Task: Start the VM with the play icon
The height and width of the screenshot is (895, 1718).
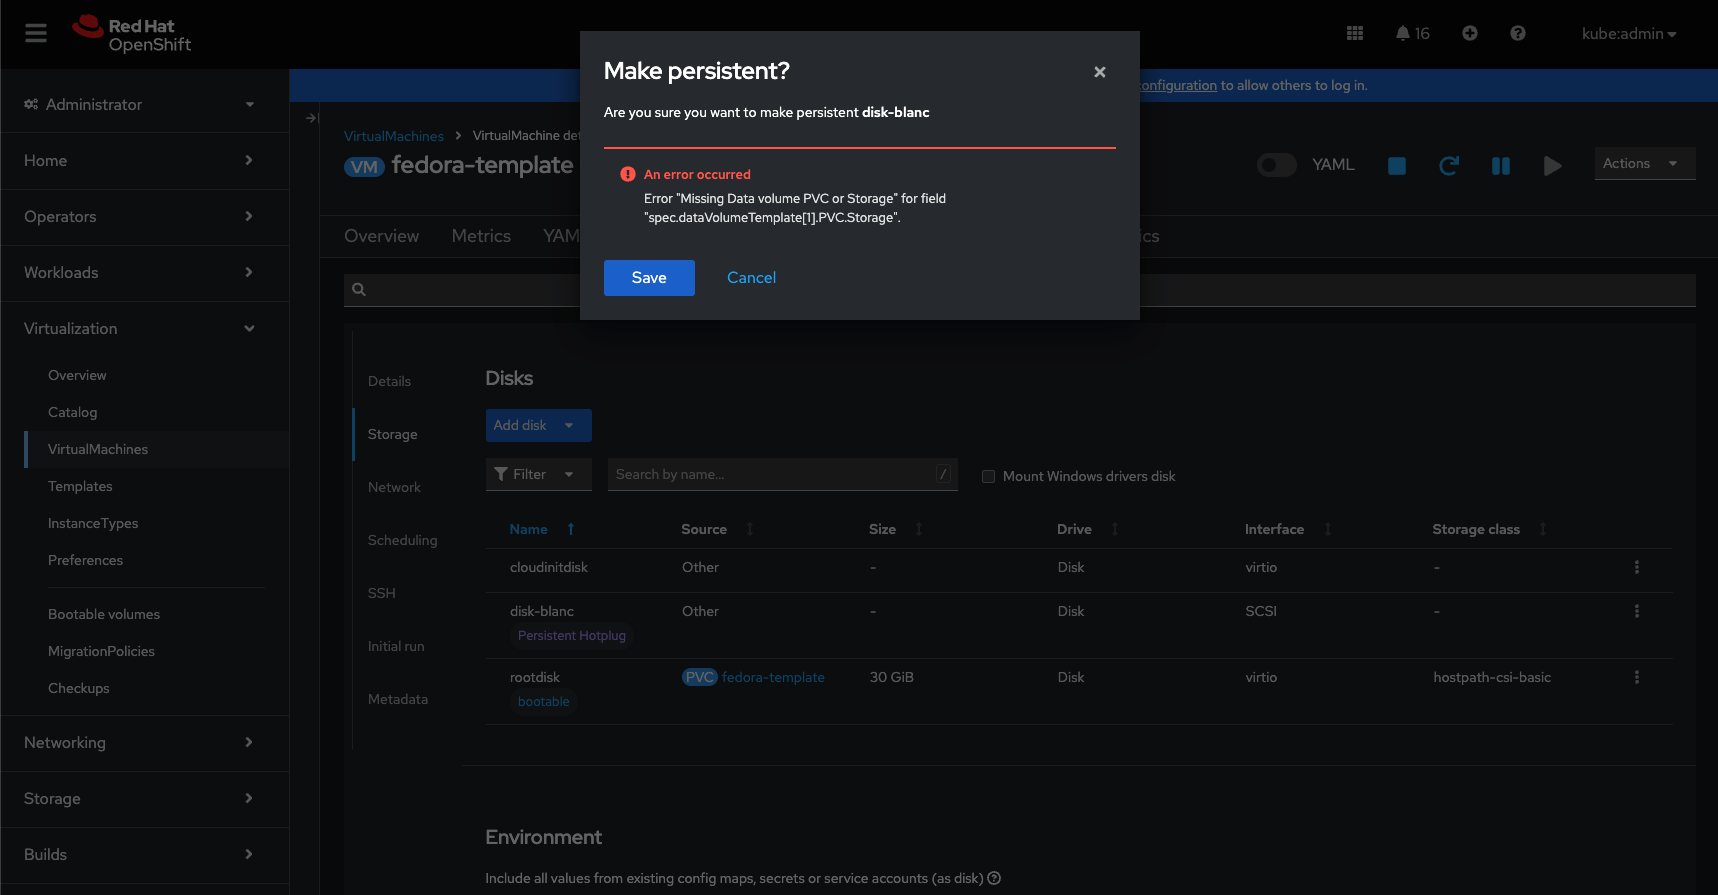Action: [x=1553, y=166]
